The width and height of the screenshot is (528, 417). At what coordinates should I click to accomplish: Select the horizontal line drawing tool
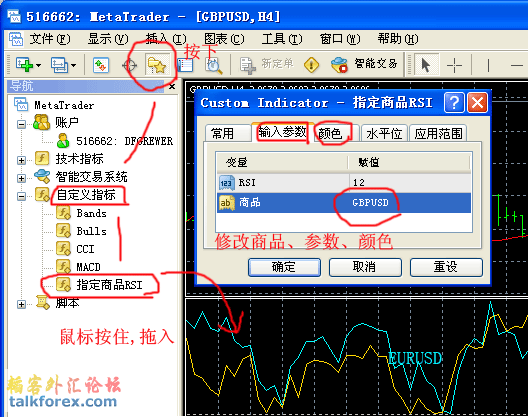517,65
